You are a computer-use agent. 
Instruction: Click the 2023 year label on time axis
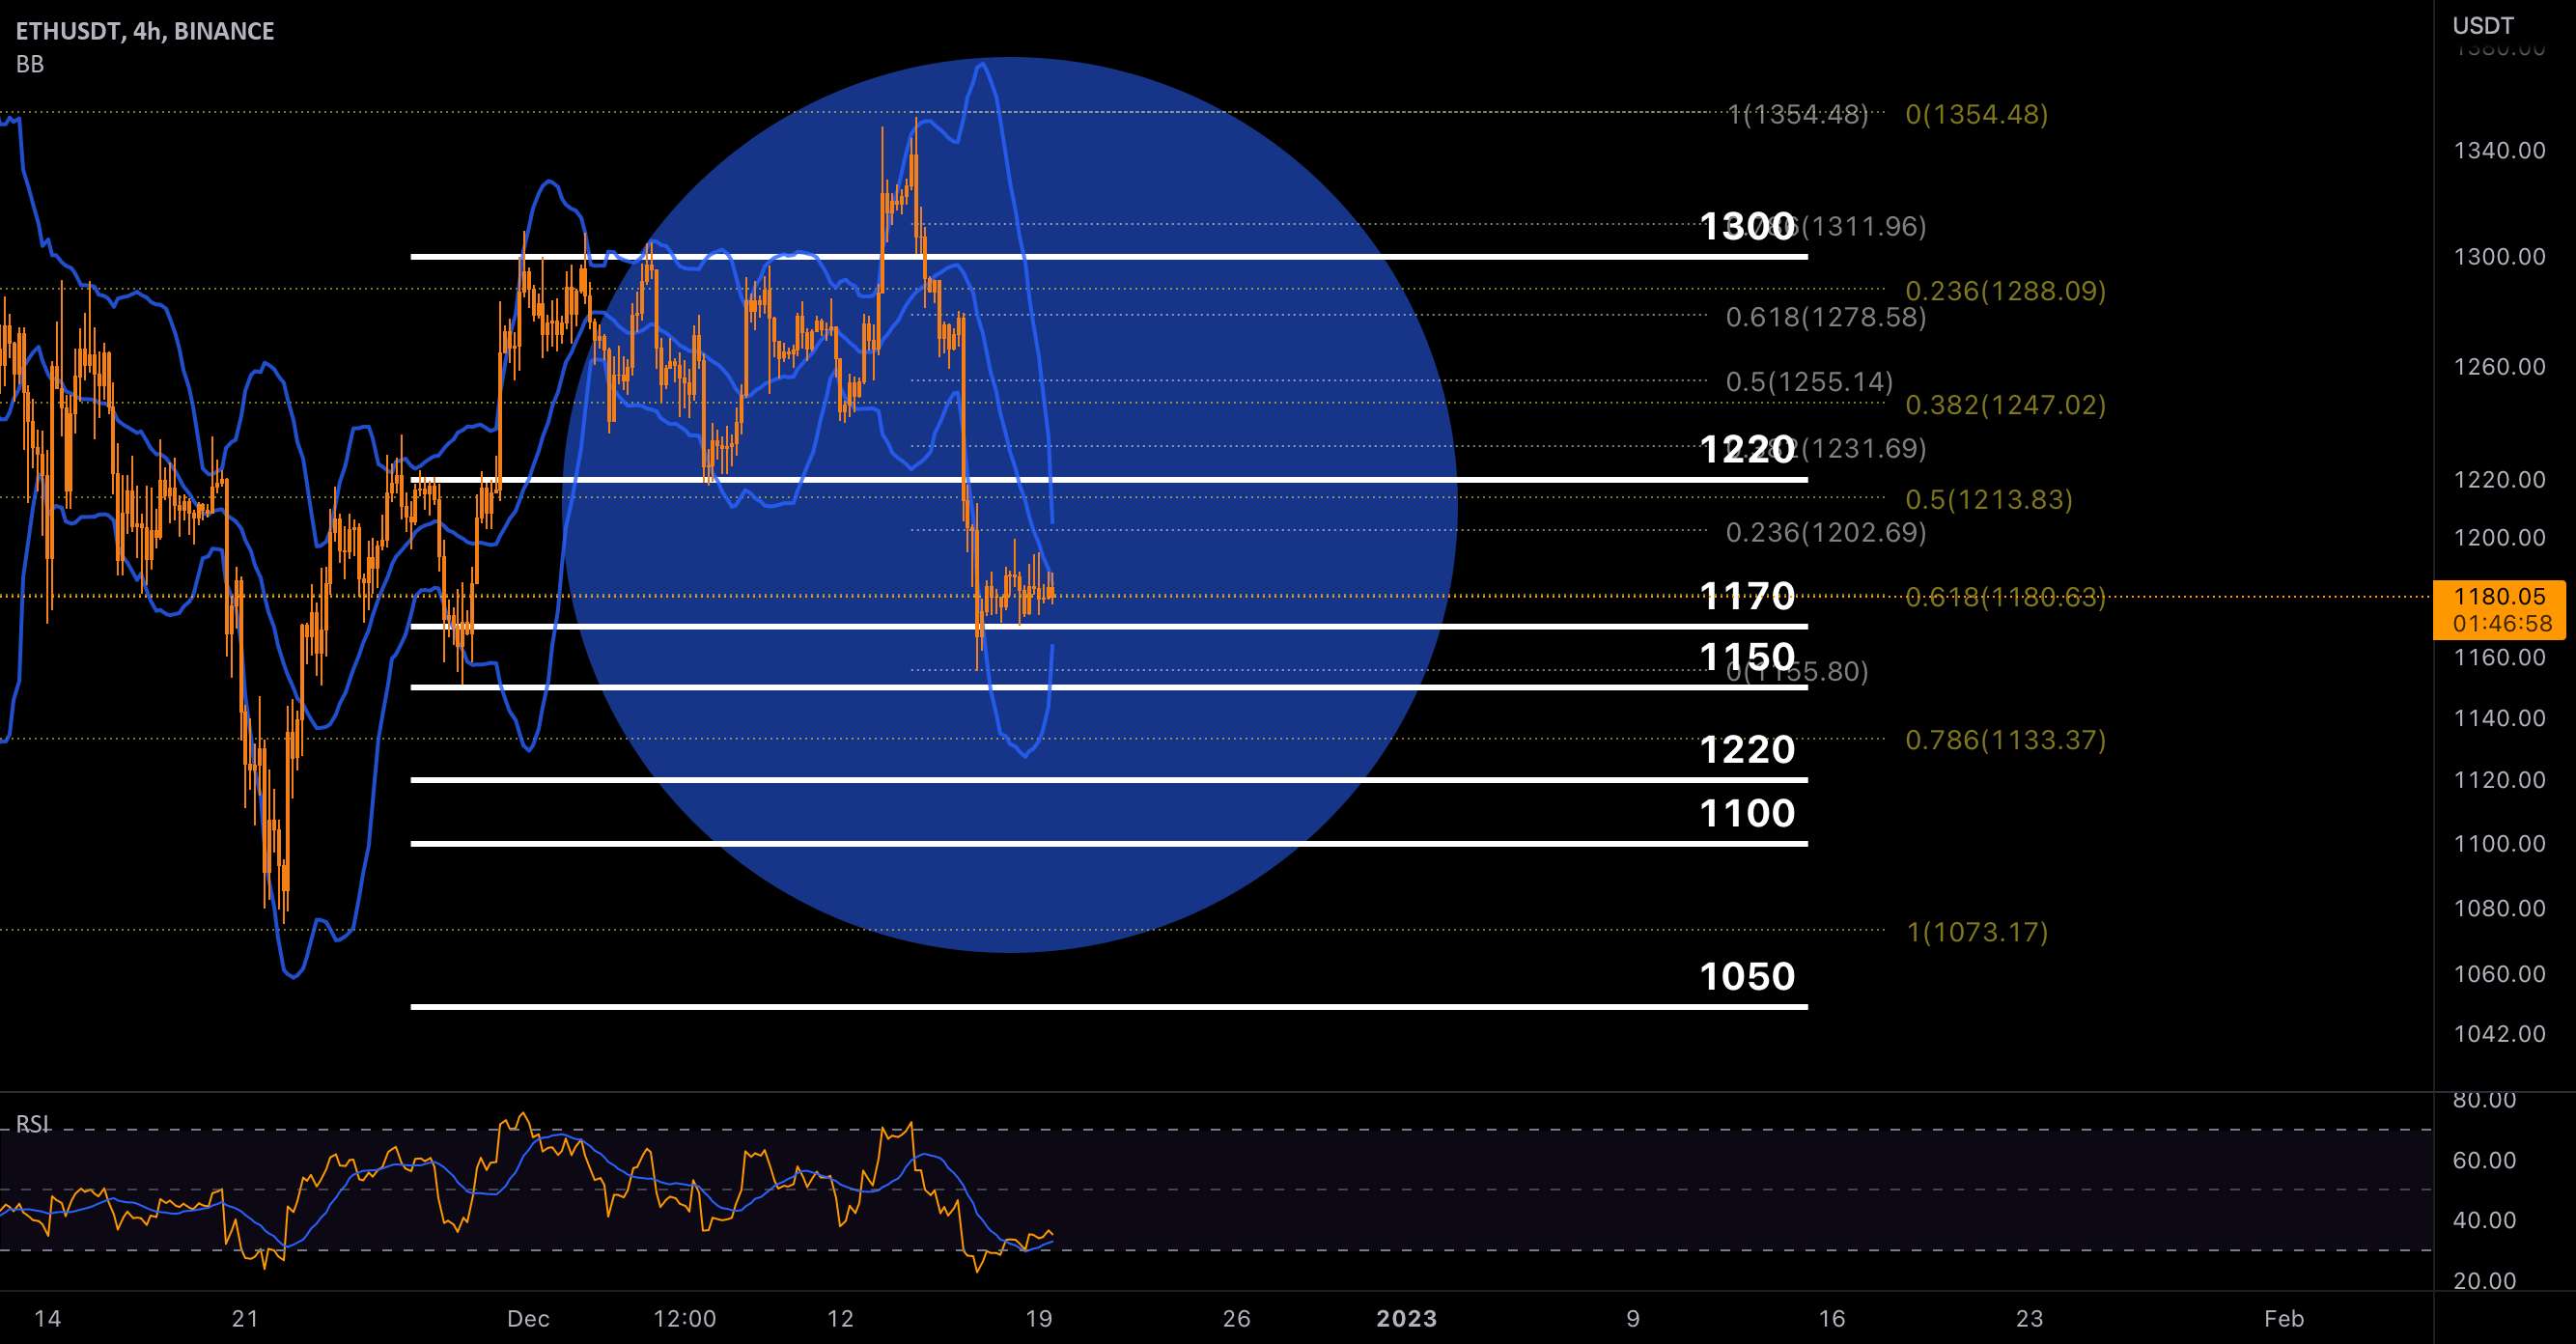1407,1318
